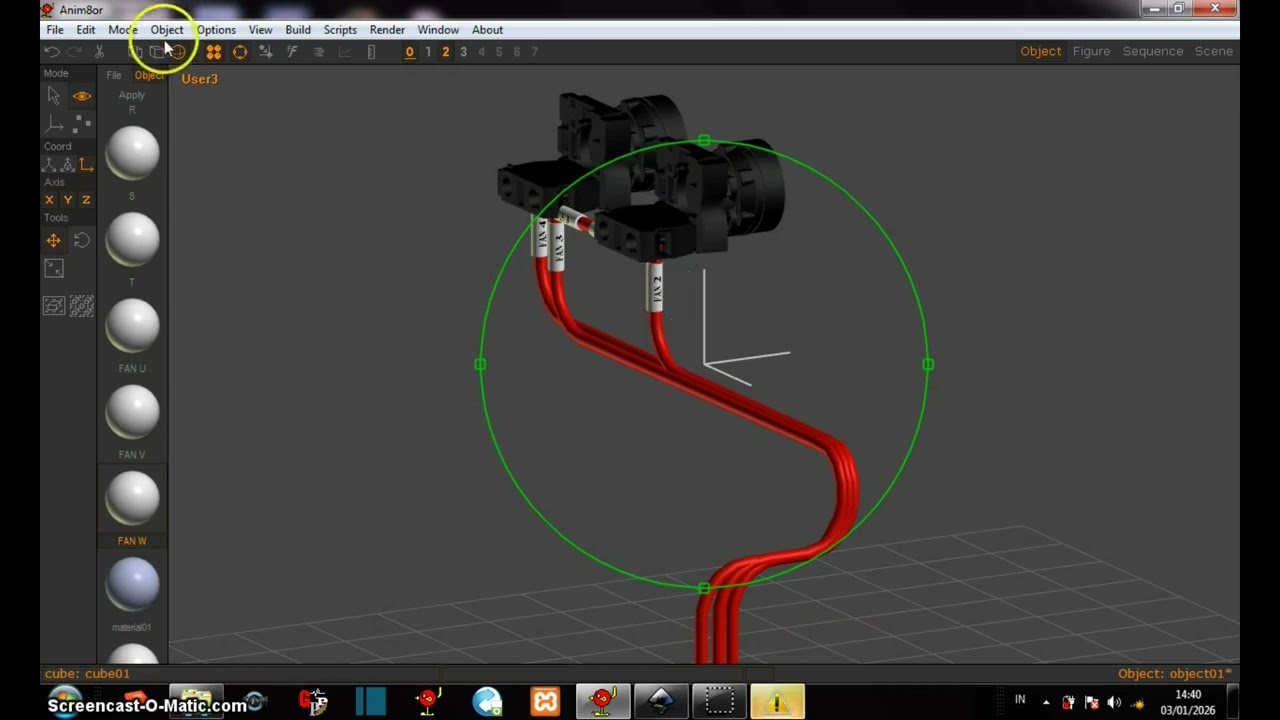The image size is (1280, 720).
Task: Switch to the Scene editor tab
Action: [x=1214, y=51]
